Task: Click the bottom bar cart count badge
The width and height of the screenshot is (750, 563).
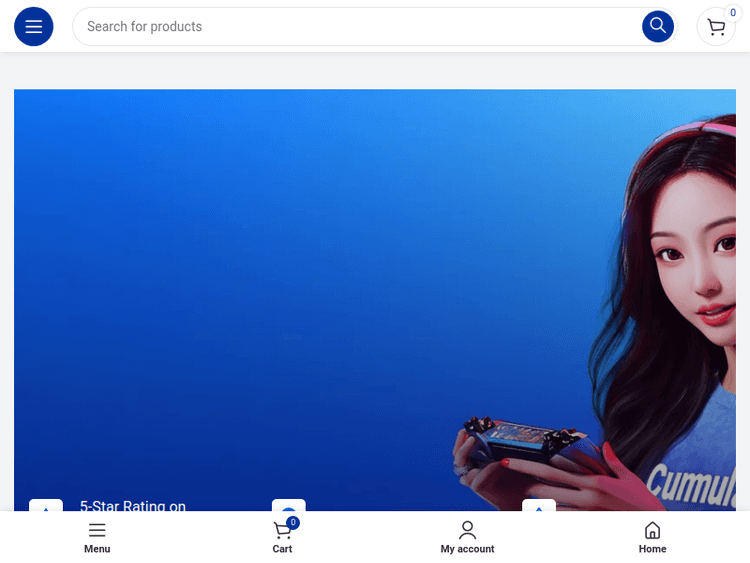Action: (292, 522)
